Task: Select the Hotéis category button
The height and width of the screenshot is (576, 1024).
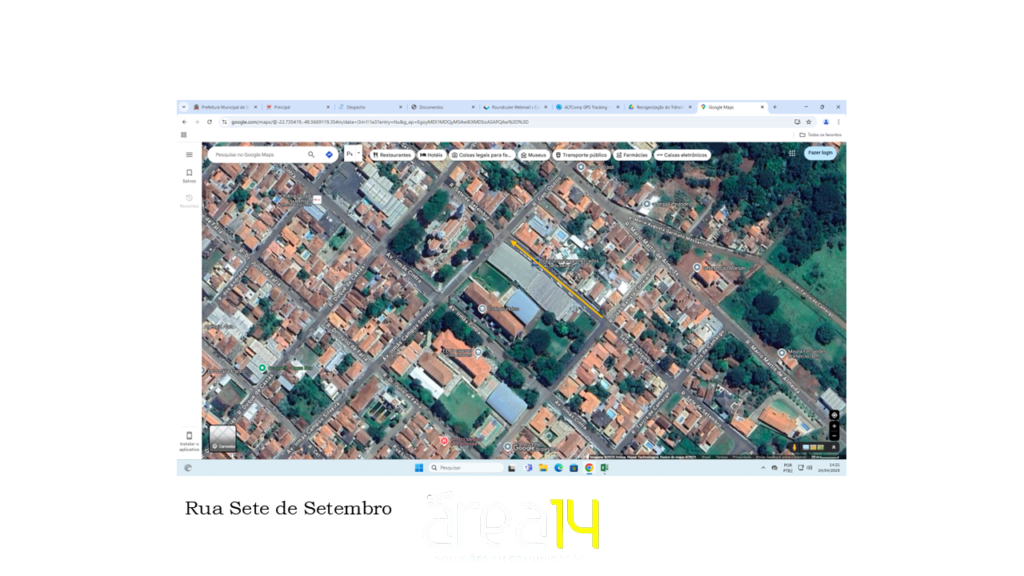Action: pos(432,155)
